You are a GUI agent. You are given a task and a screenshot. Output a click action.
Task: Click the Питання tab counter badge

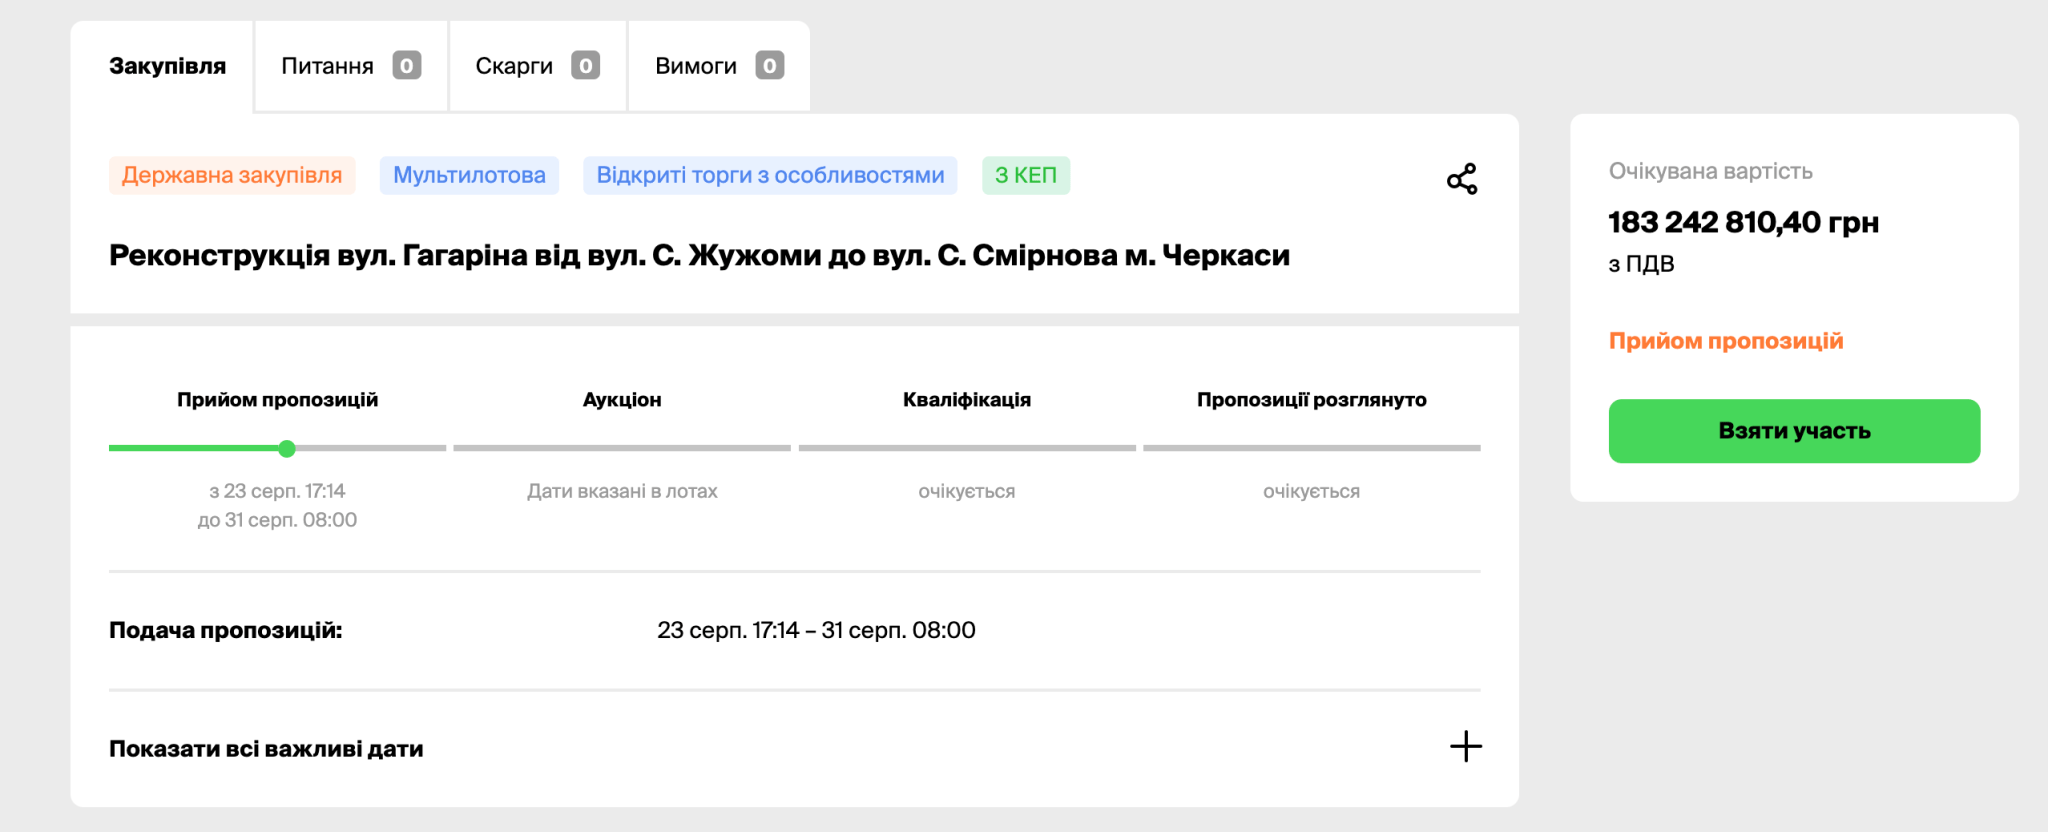(406, 66)
